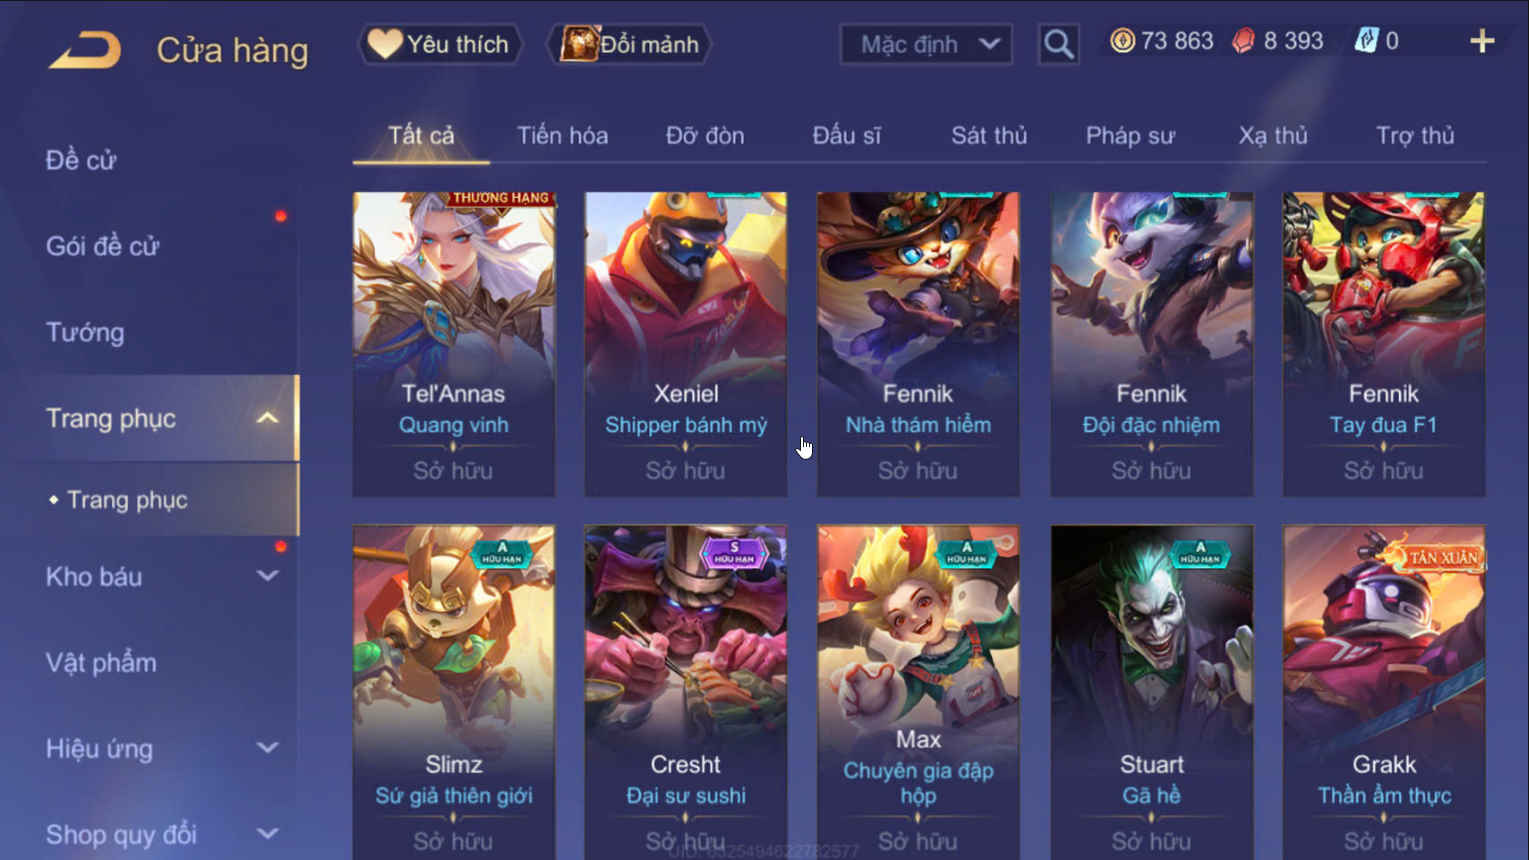This screenshot has height=860, width=1529.
Task: Open Xeniel Shipper bánh mỳ skin card
Action: [686, 344]
